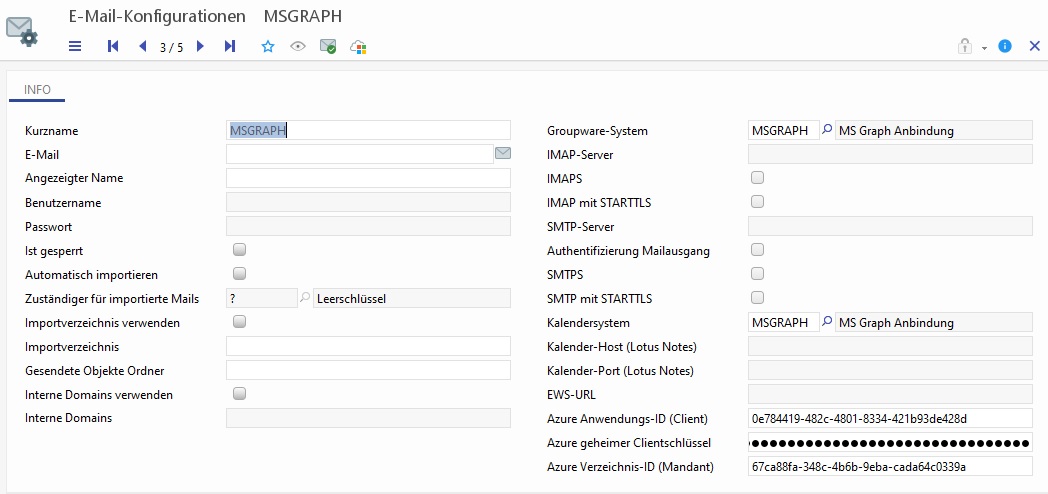Viewport: 1048px width, 494px height.
Task: Jump to the last record
Action: tap(230, 46)
